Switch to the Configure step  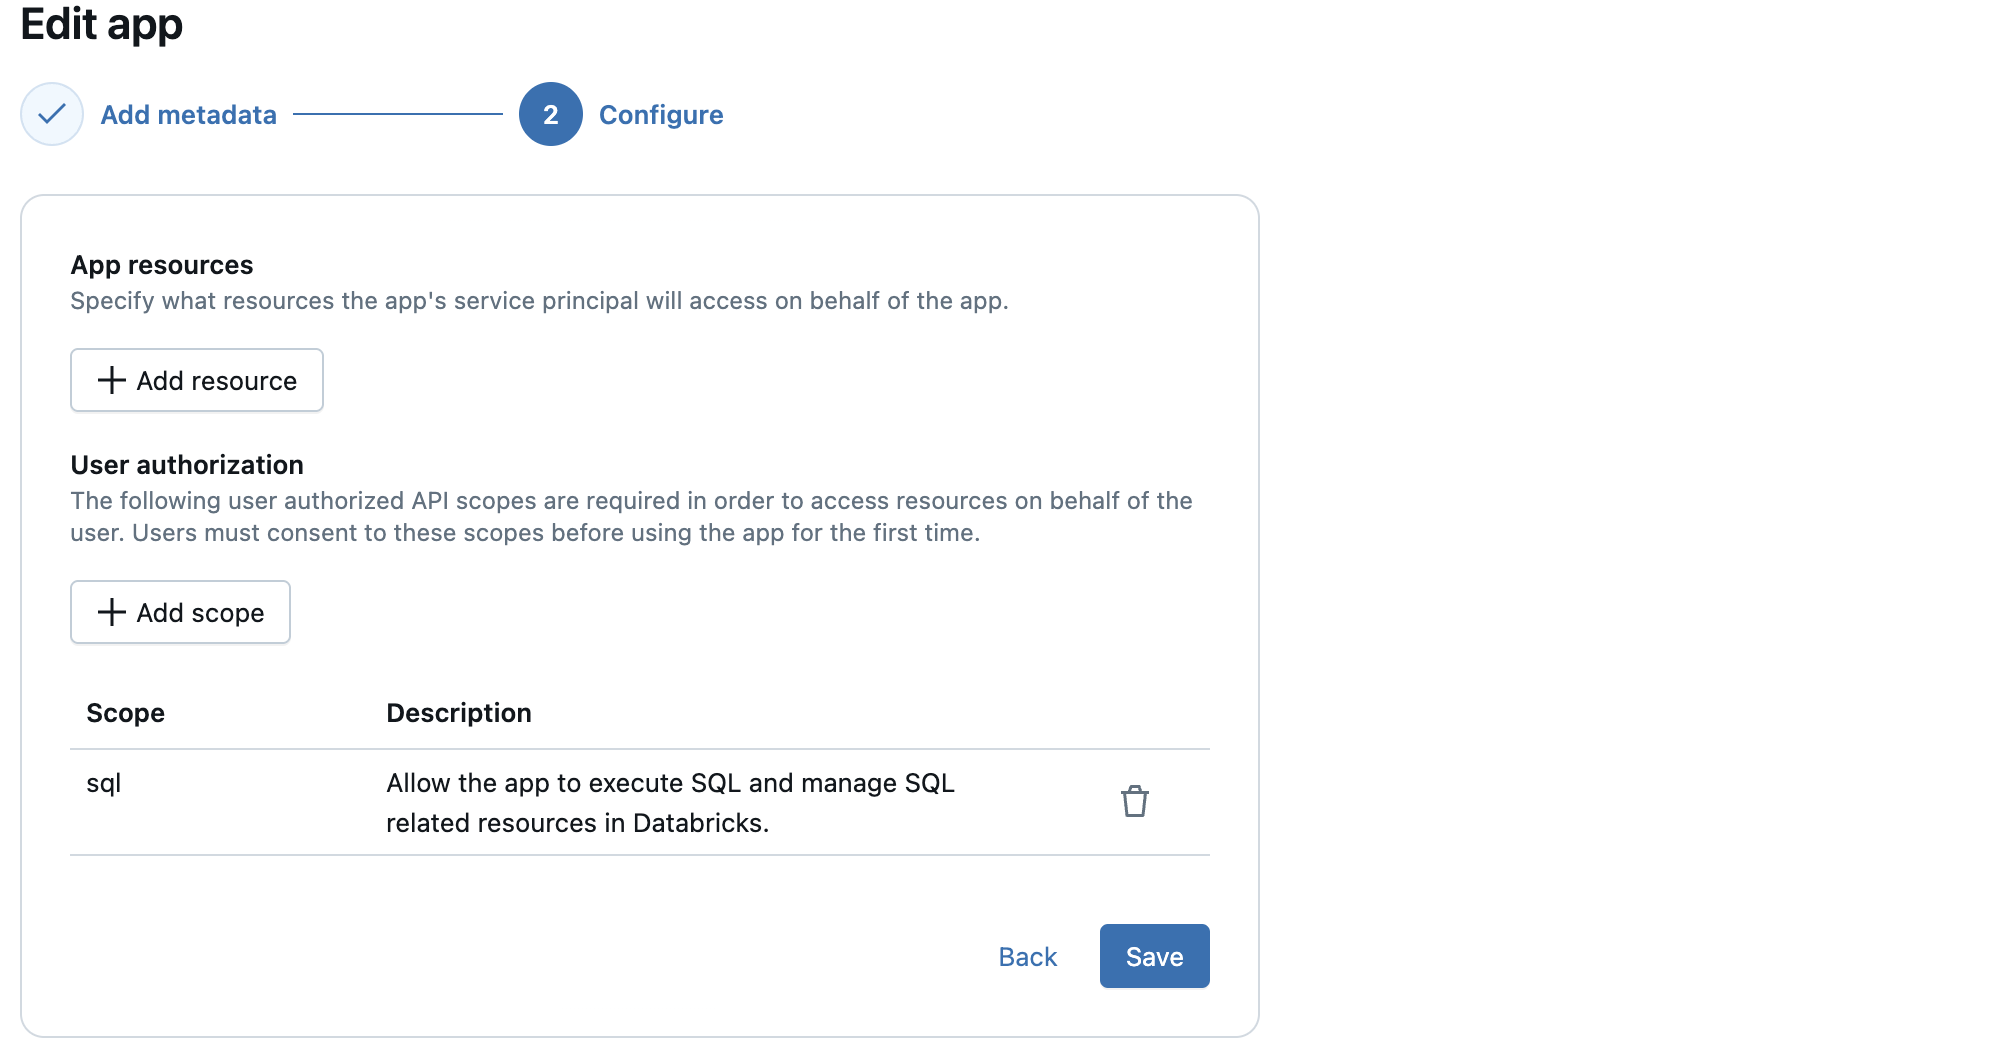pos(661,114)
